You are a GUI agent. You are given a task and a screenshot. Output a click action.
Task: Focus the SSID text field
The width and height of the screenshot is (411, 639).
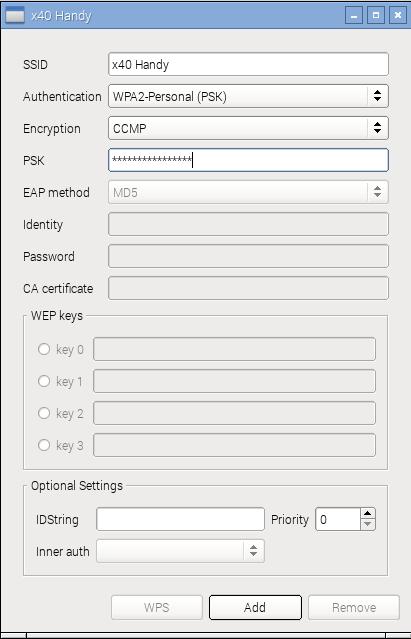click(248, 64)
